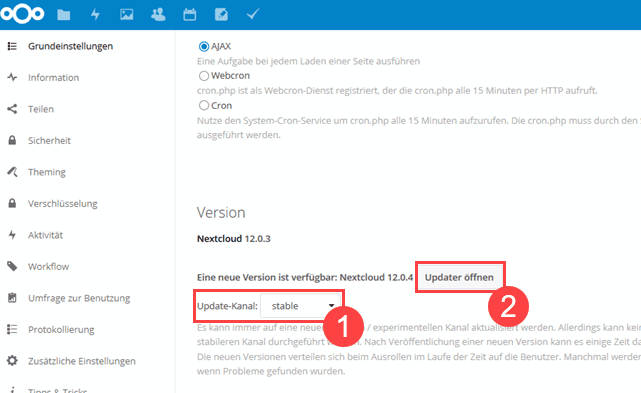Click the Updater öffnen button
The height and width of the screenshot is (393, 641).
[459, 277]
